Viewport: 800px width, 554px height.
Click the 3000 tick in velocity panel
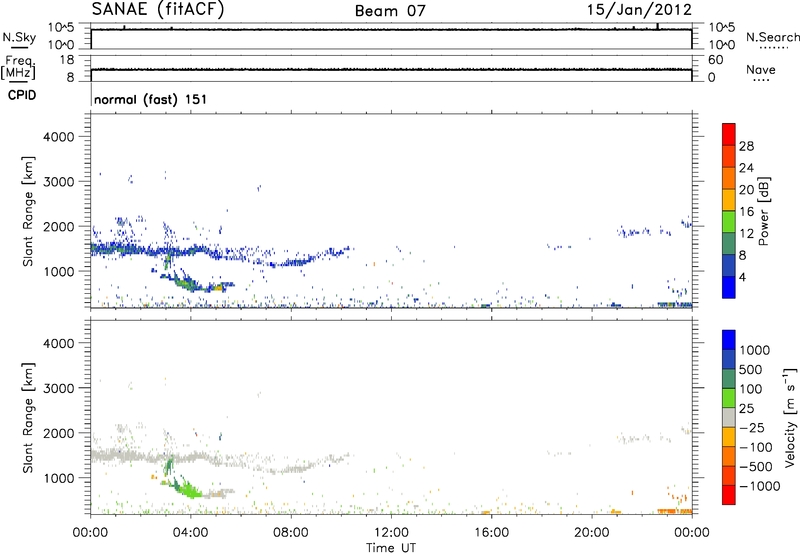pos(58,388)
